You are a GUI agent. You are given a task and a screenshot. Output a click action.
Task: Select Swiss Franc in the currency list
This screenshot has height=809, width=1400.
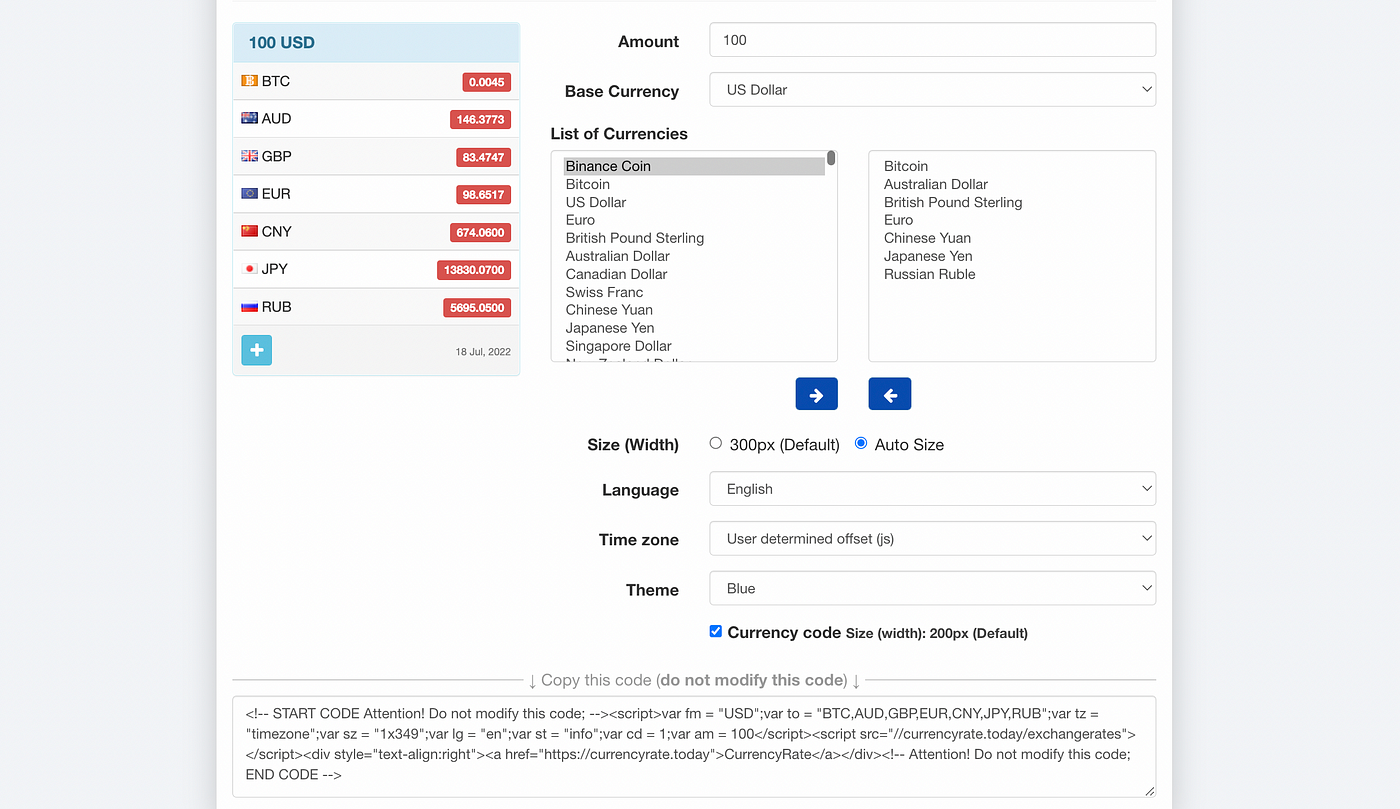point(694,292)
